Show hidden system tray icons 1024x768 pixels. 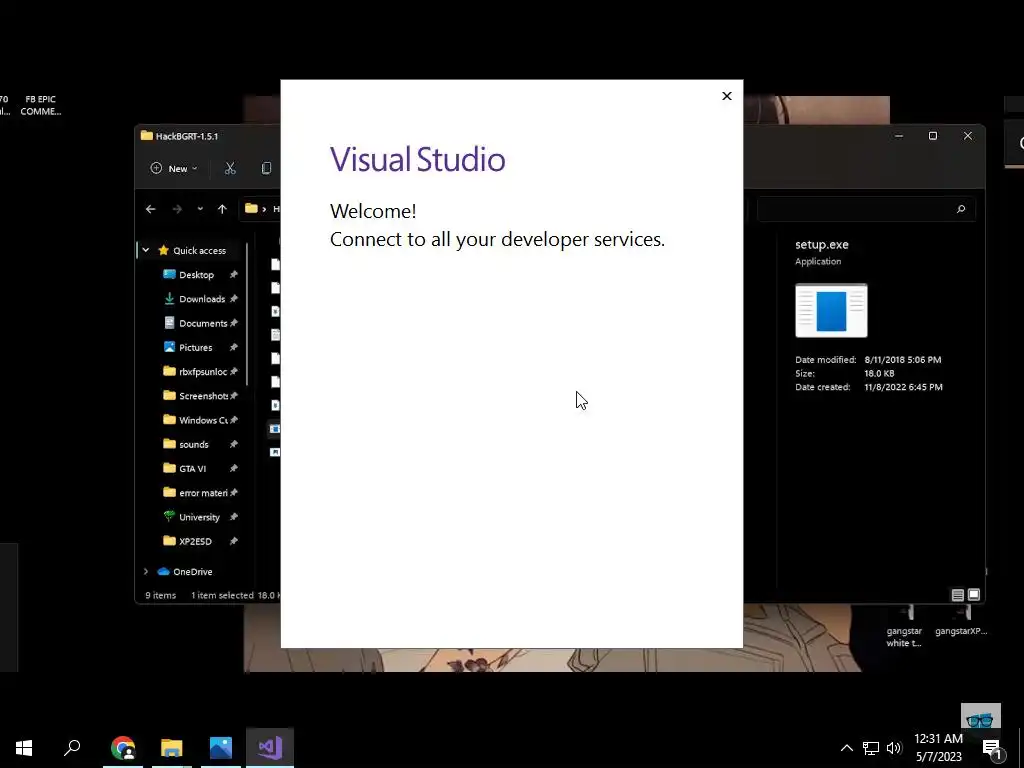coord(846,748)
